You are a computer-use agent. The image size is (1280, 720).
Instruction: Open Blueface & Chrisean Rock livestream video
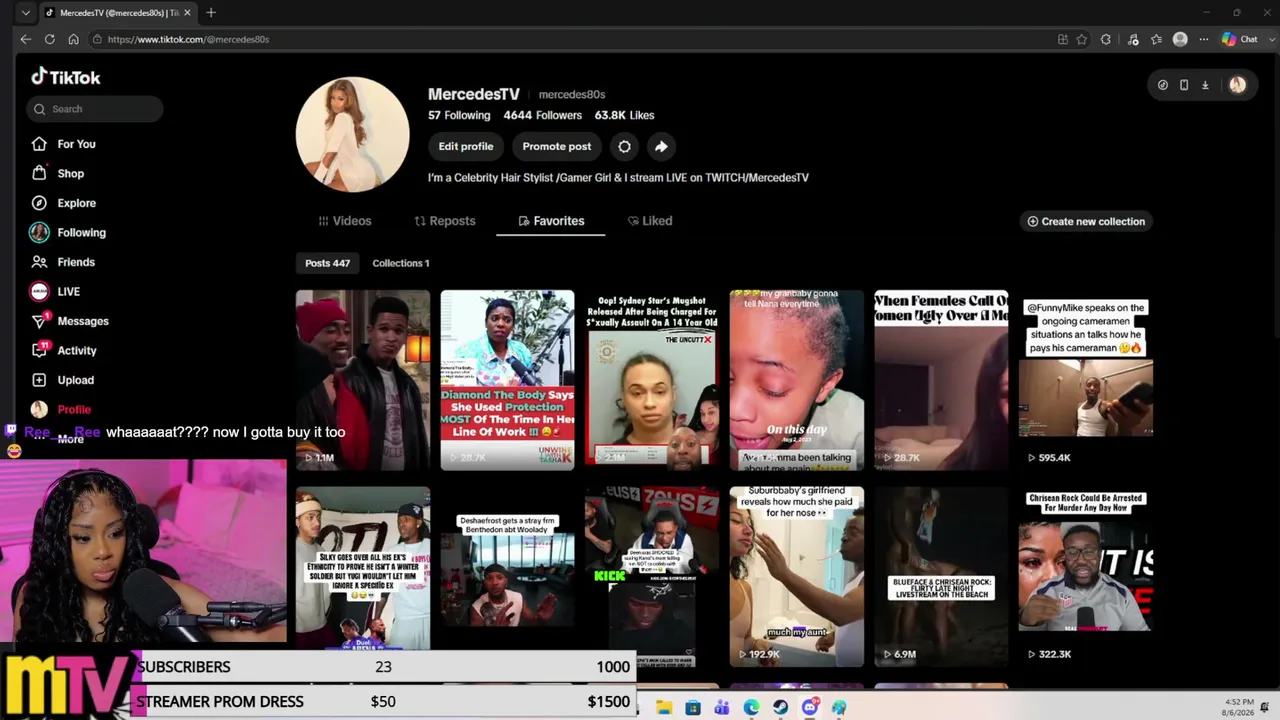tap(941, 577)
